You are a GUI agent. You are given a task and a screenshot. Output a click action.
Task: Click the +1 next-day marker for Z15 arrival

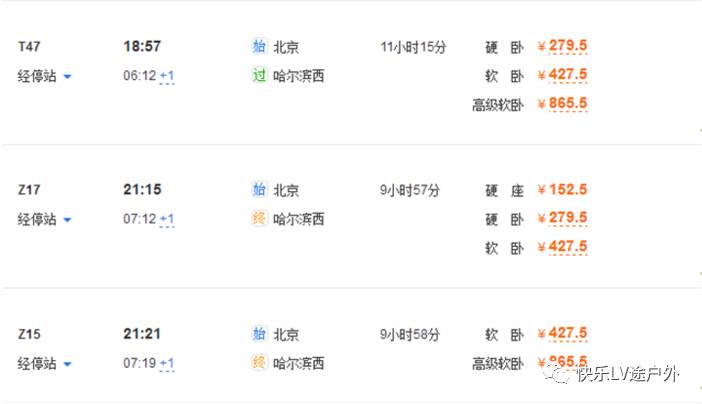167,363
